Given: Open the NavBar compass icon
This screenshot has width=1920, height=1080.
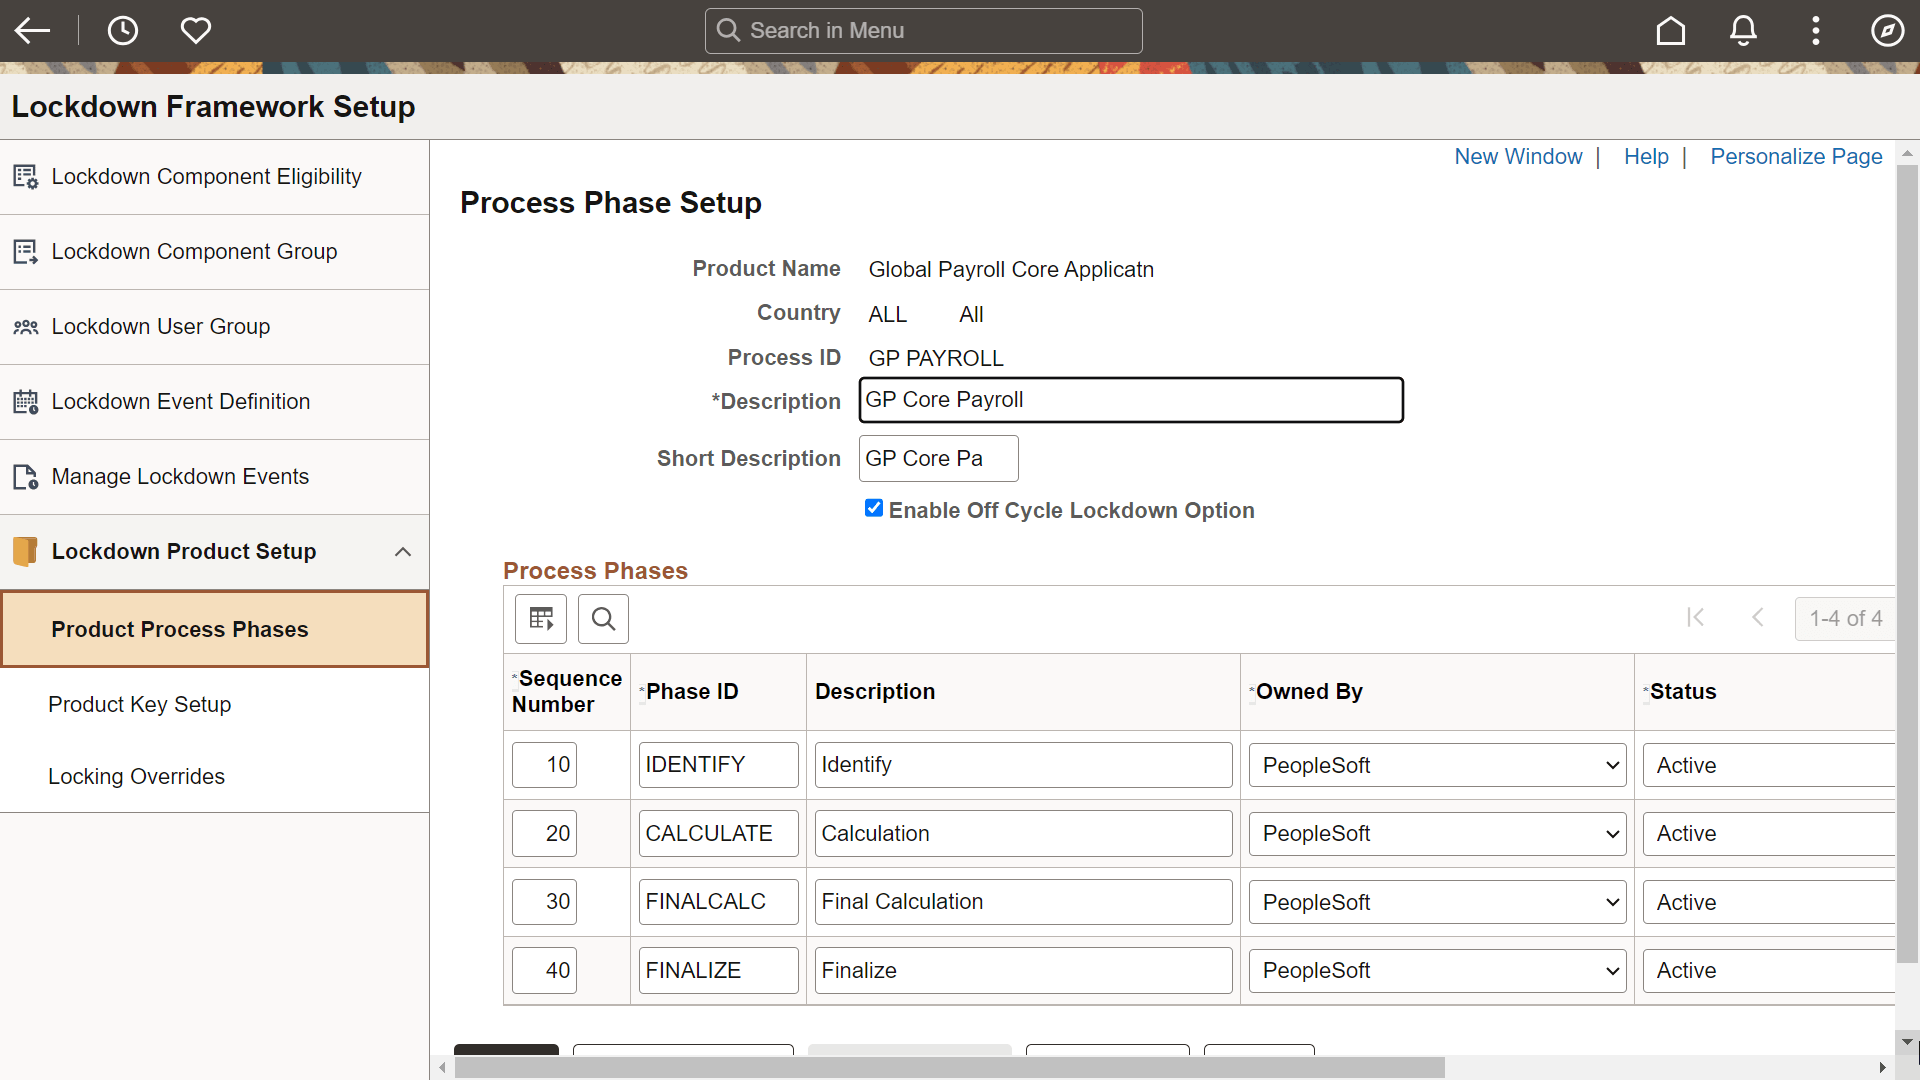Looking at the screenshot, I should [1888, 30].
